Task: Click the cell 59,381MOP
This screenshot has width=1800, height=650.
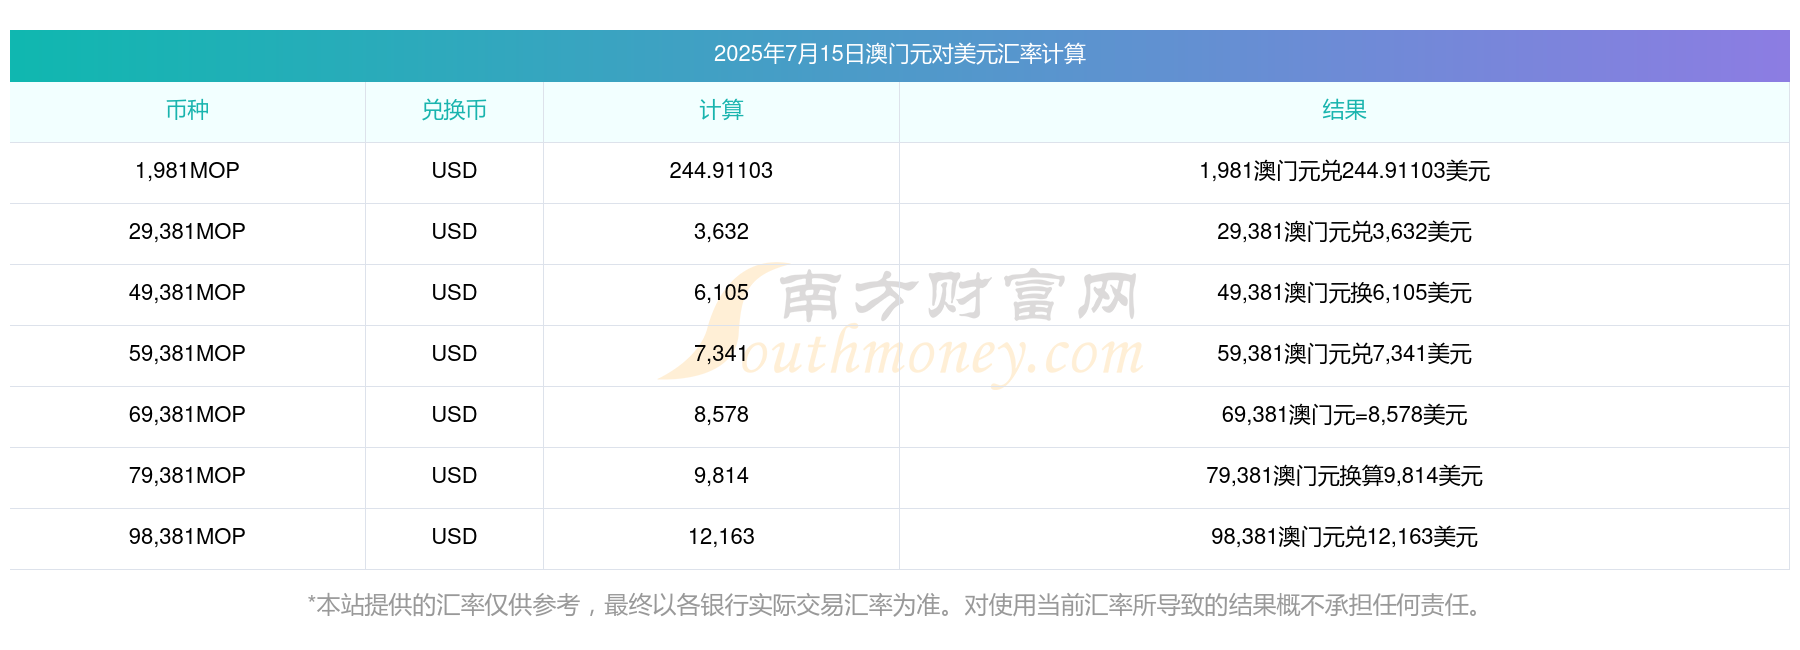Action: [187, 354]
